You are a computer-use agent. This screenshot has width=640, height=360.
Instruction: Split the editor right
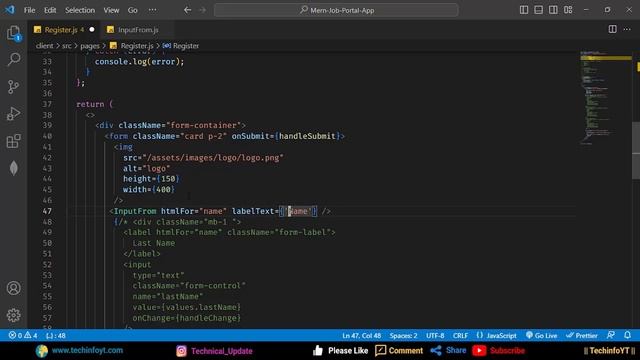(612, 29)
